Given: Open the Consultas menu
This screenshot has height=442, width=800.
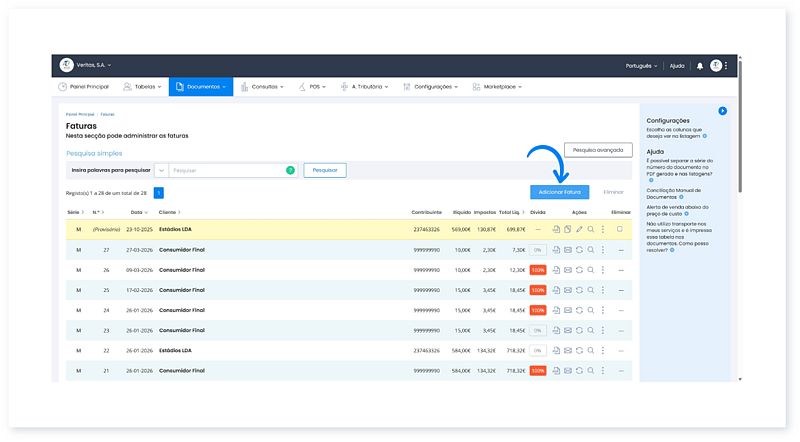Looking at the screenshot, I should [x=262, y=87].
